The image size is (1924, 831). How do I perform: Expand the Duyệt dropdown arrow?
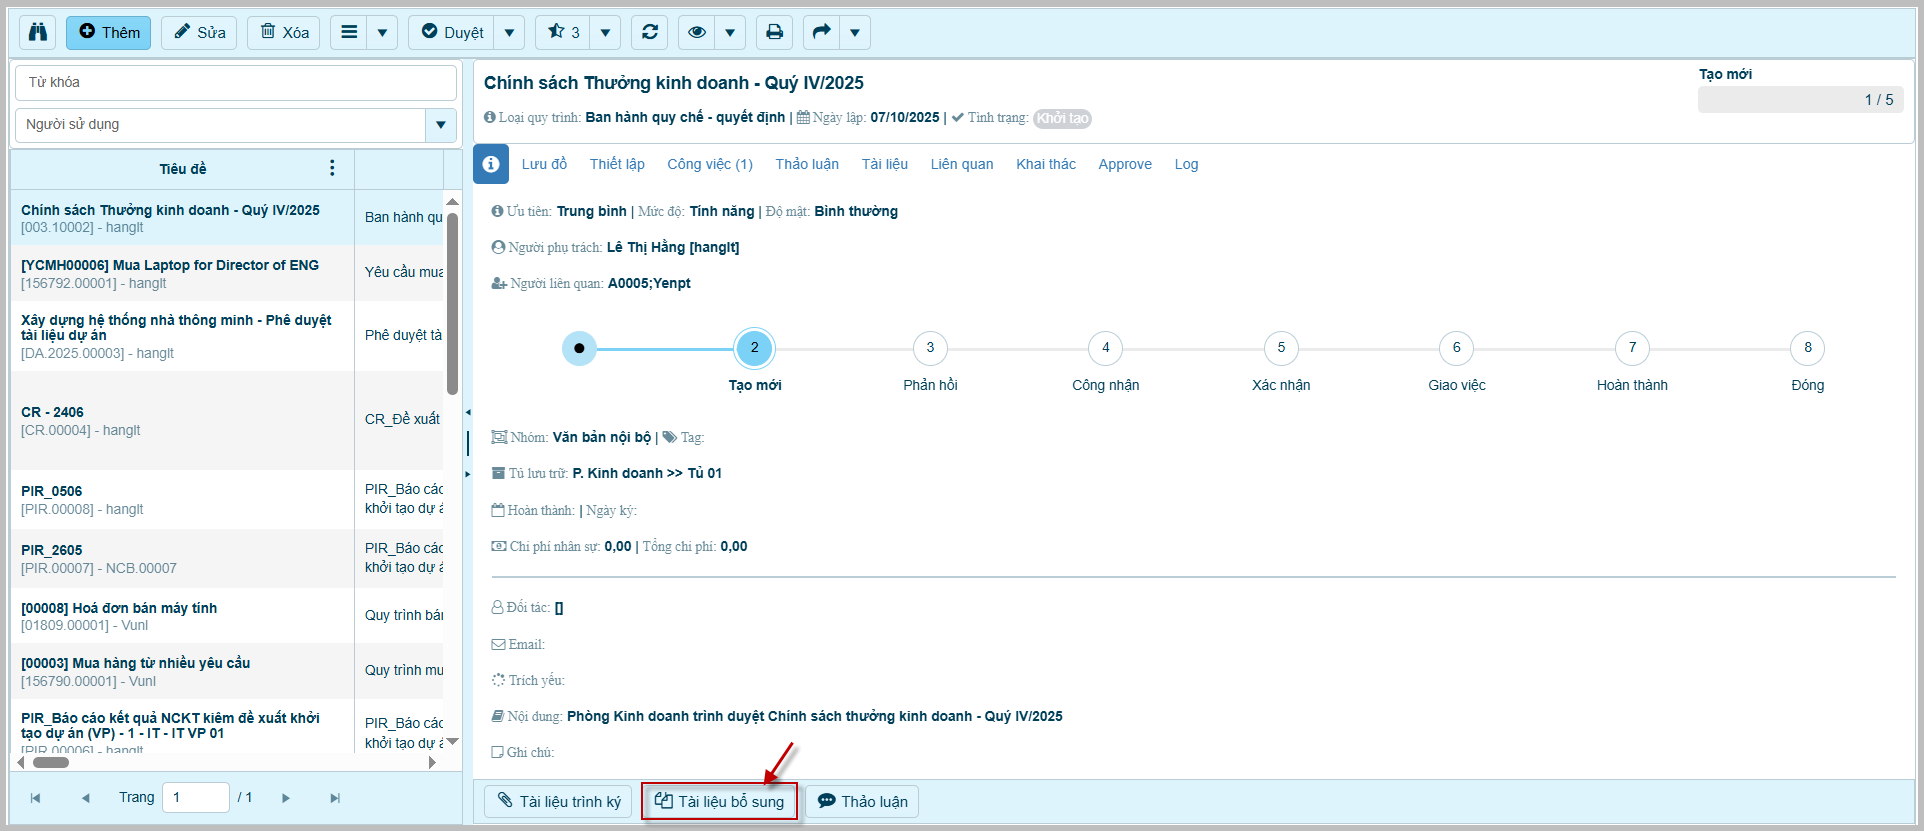(x=509, y=32)
